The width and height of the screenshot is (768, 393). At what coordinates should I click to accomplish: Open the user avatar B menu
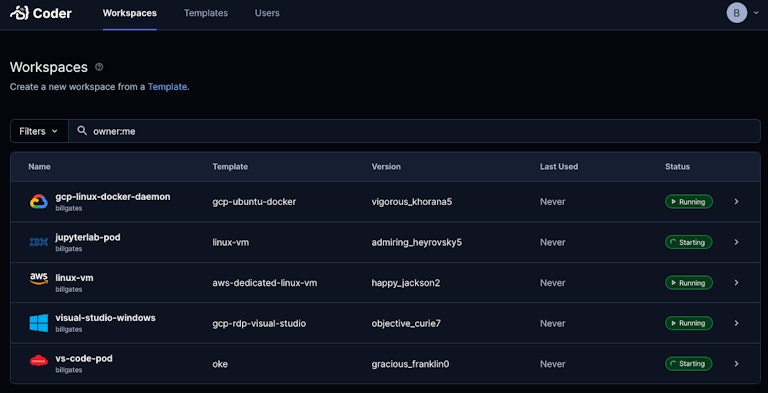[x=737, y=13]
